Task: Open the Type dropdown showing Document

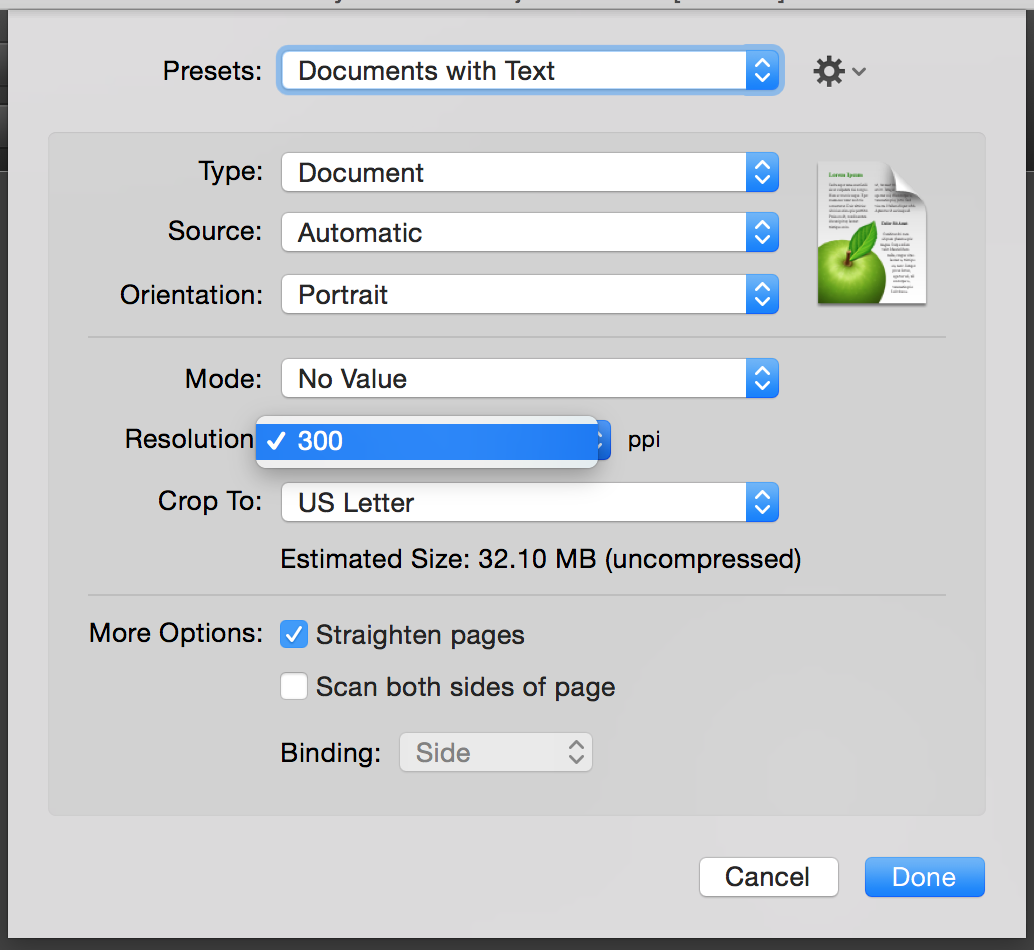Action: (x=529, y=173)
